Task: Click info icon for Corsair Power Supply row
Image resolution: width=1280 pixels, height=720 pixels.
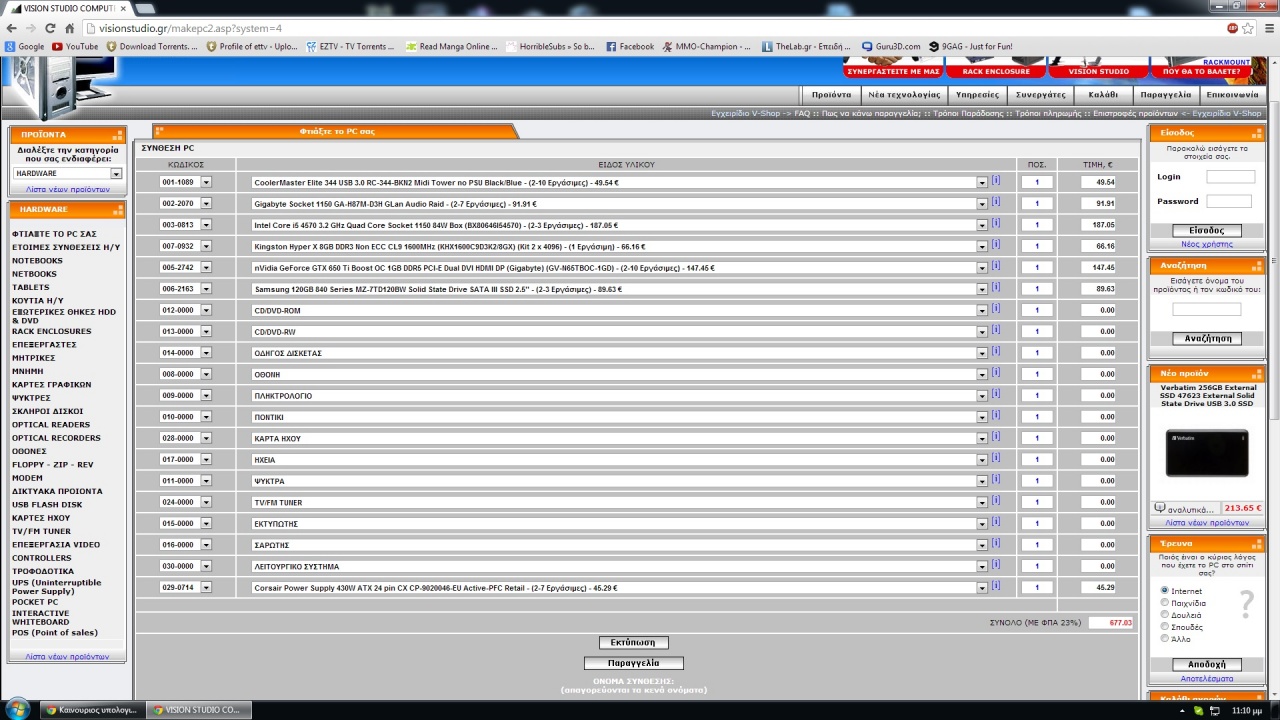Action: pos(996,586)
